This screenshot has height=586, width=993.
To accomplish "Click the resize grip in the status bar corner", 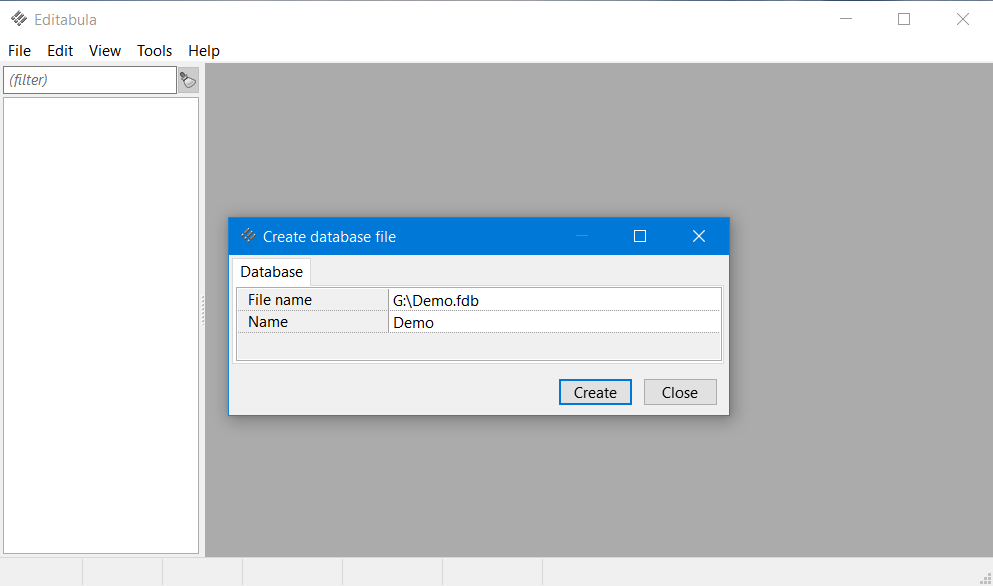I will tap(985, 578).
